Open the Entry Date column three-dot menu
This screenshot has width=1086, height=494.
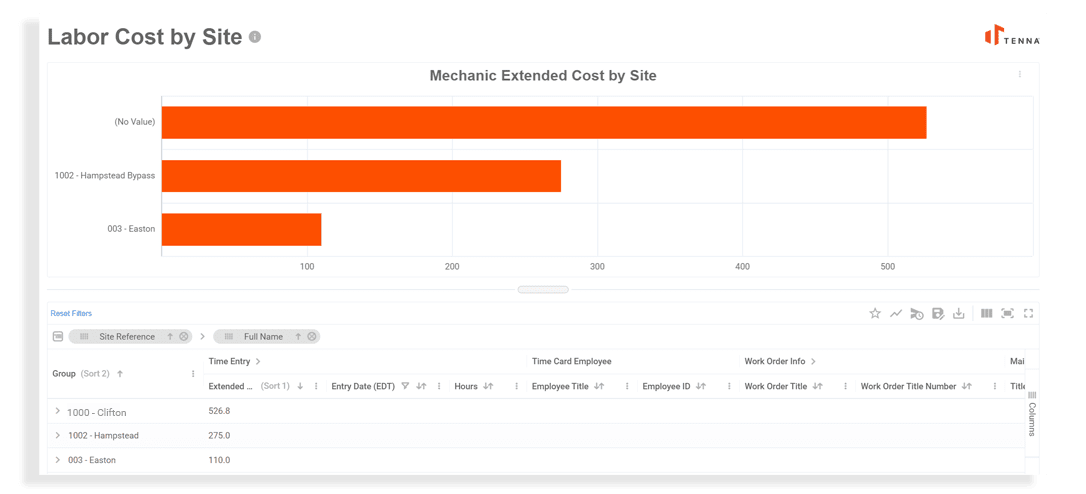coord(439,386)
